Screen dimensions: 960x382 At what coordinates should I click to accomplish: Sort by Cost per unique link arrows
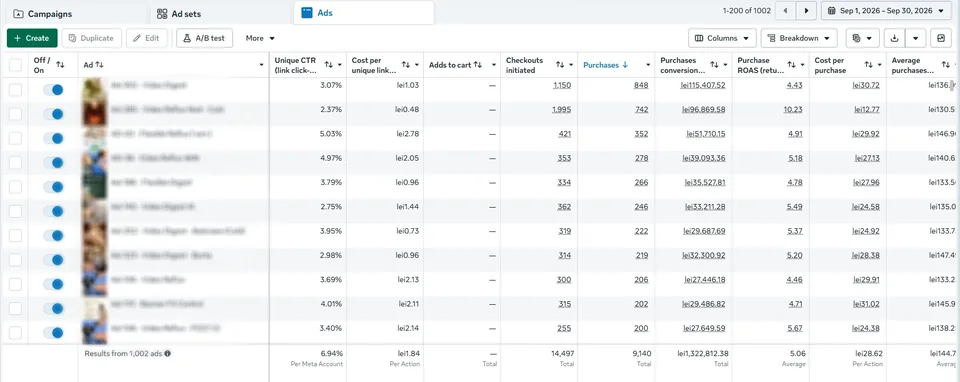pyautogui.click(x=406, y=65)
